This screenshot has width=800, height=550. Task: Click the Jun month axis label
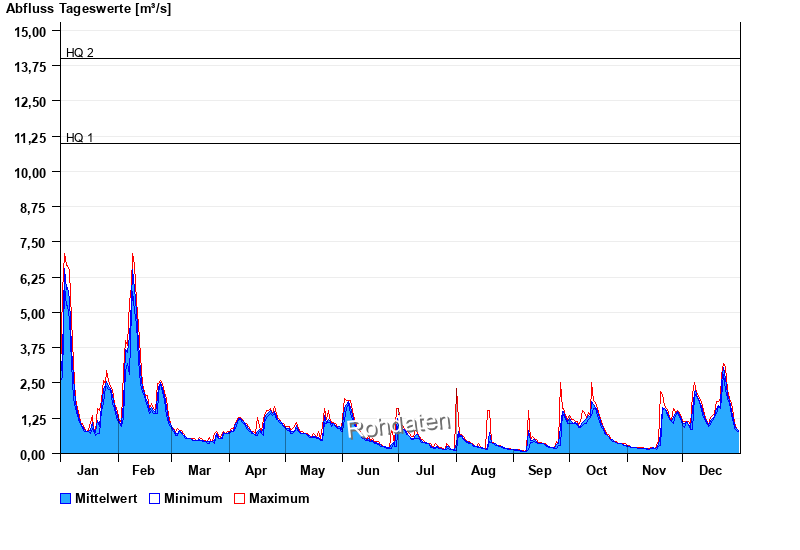[369, 470]
